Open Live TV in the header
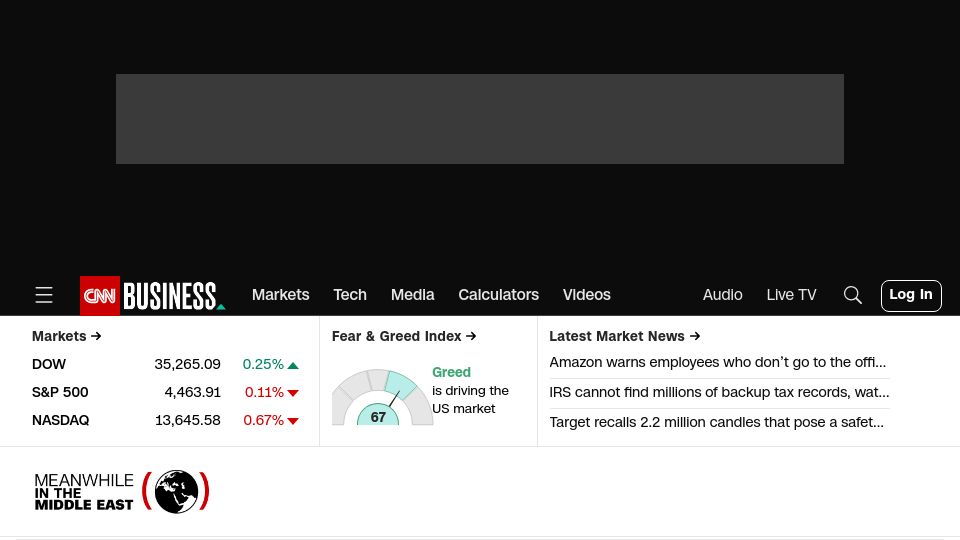 (x=791, y=294)
